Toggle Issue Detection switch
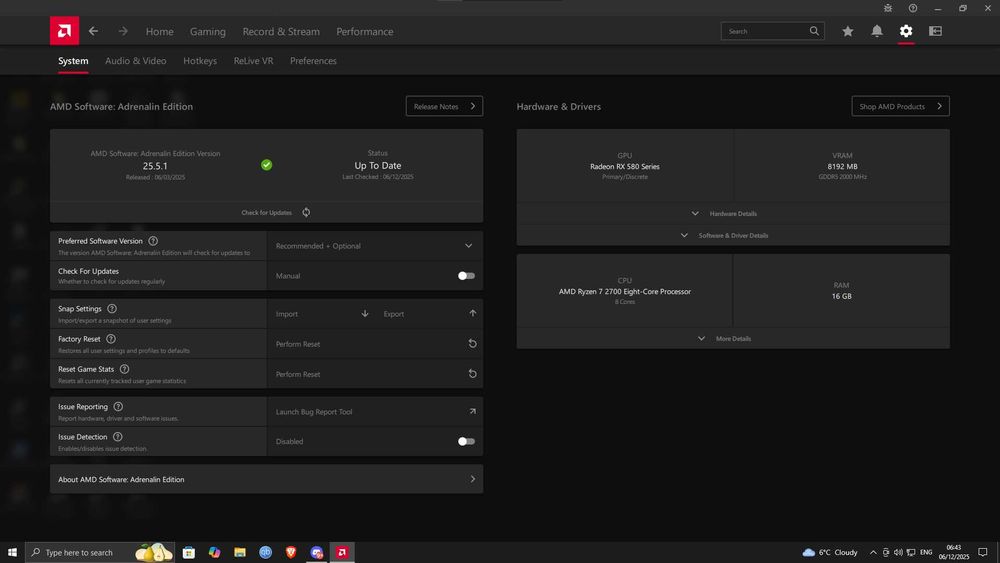1000x563 pixels. click(466, 441)
